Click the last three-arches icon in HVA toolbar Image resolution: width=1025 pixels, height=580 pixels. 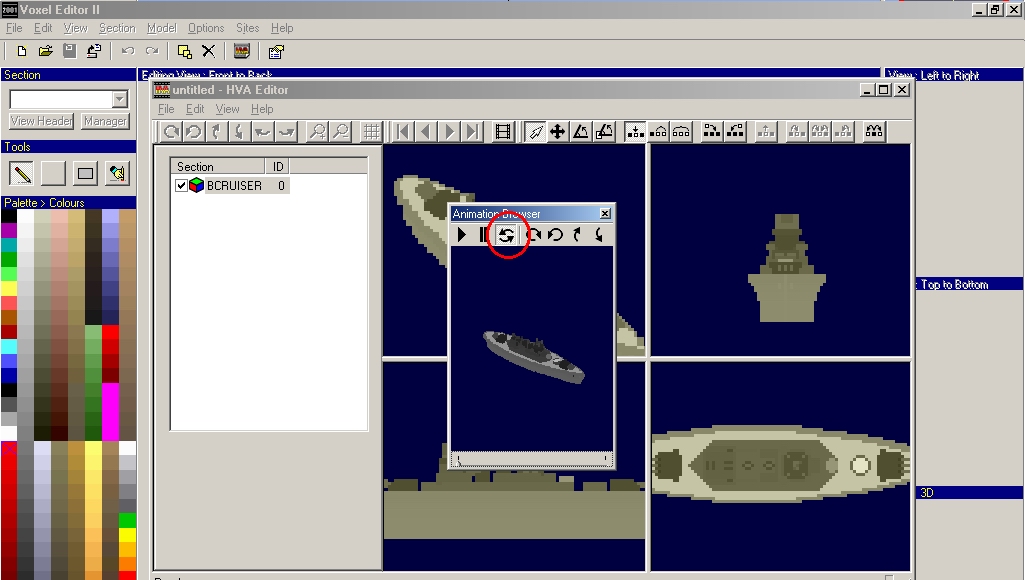(874, 132)
